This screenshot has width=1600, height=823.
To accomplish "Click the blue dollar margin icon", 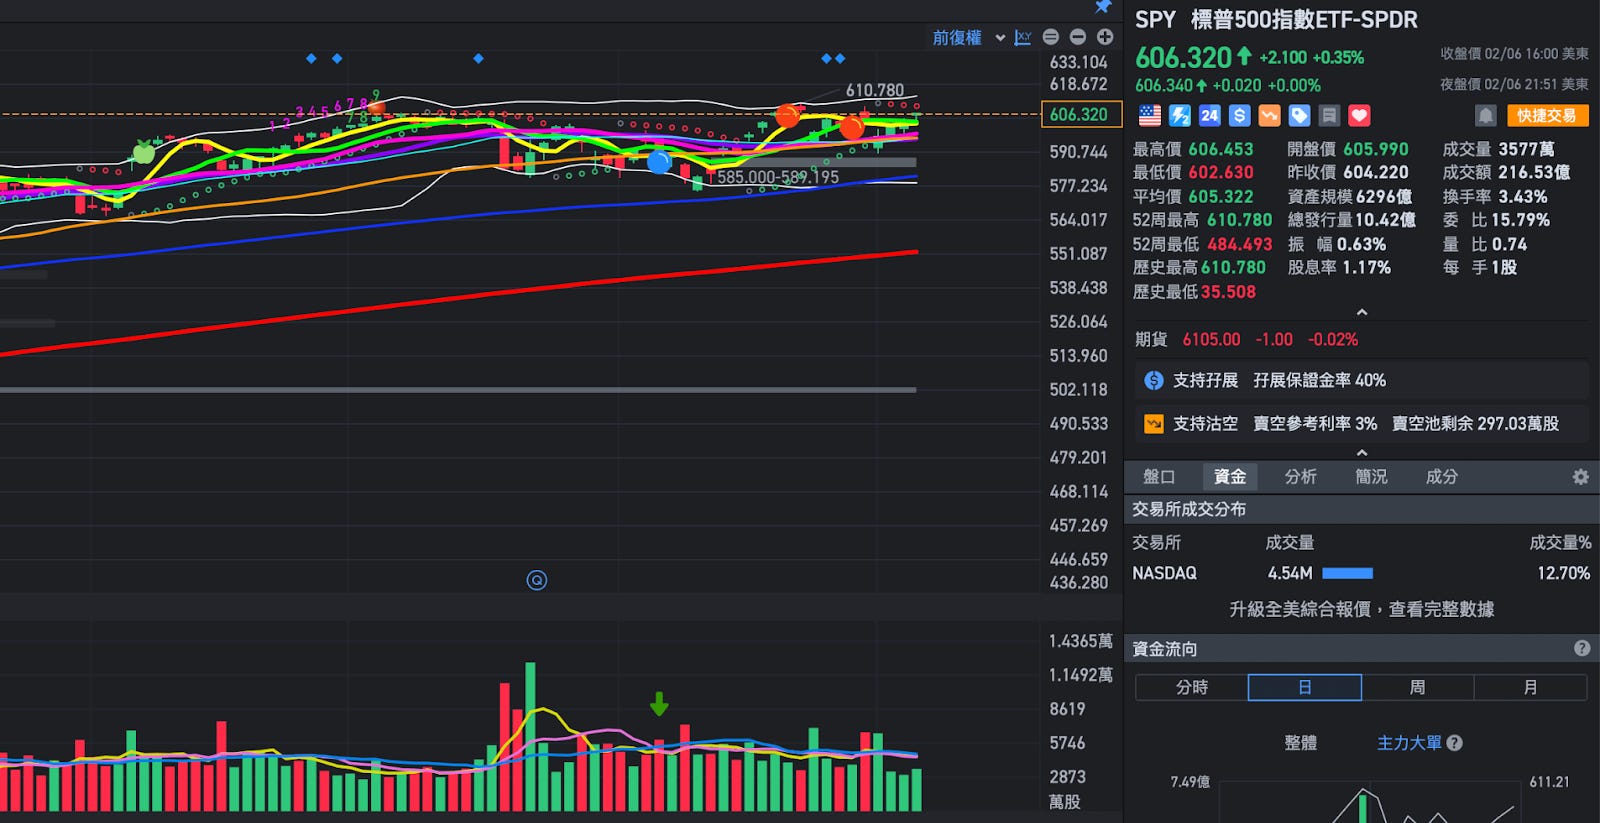I will click(1240, 116).
